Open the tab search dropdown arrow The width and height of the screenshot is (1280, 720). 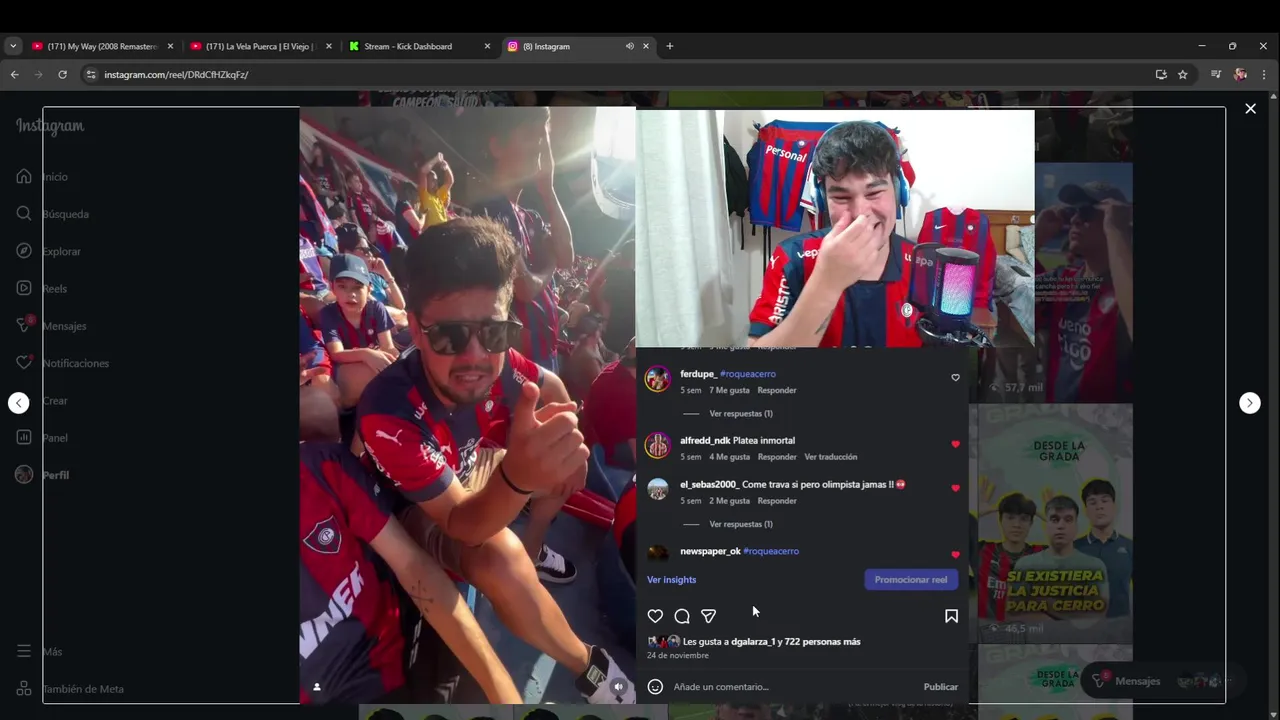[x=13, y=46]
